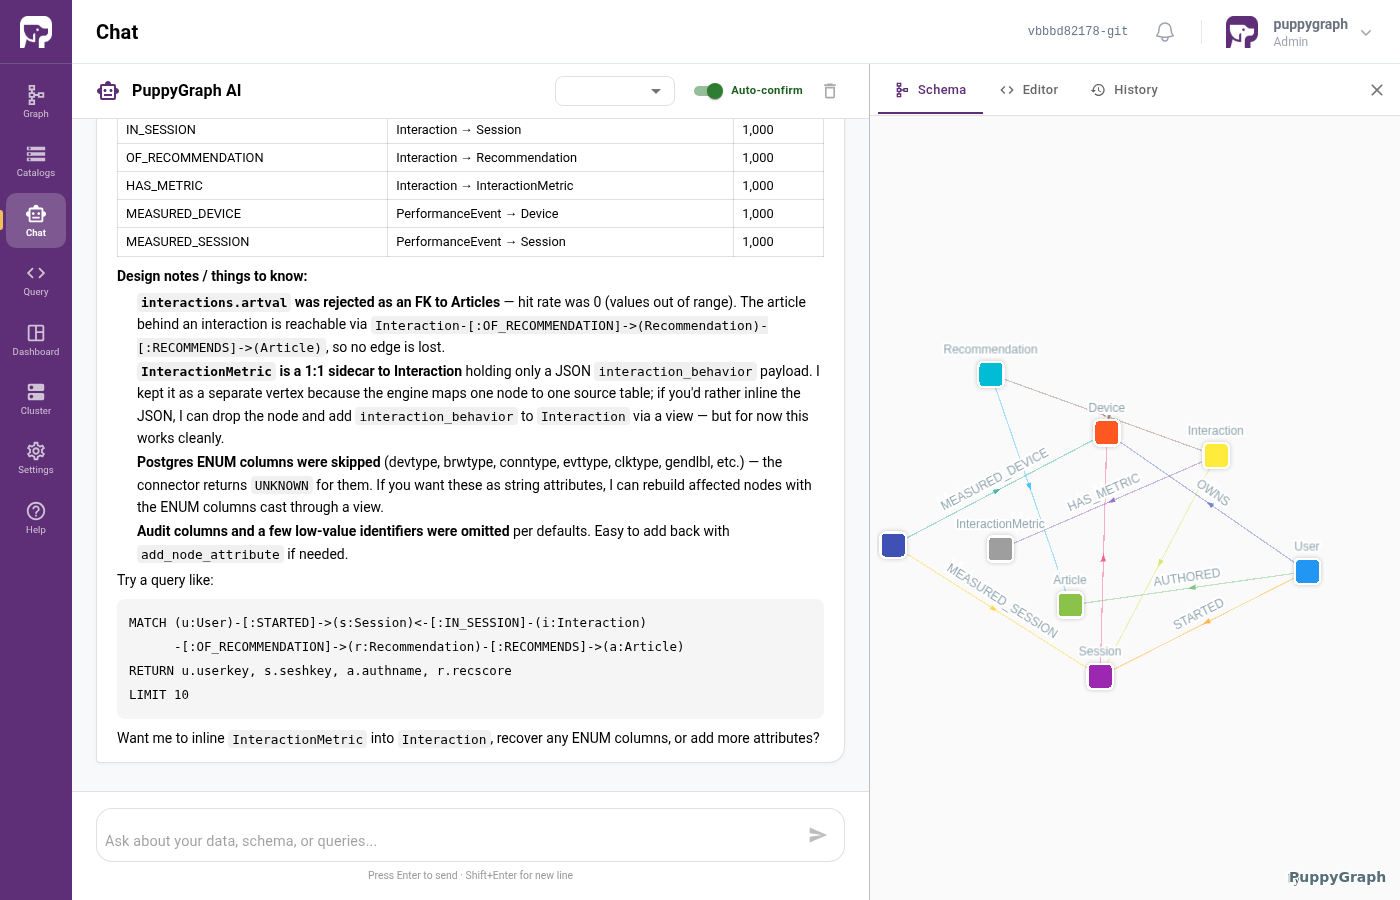Screen dimensions: 1400x900
Task: Toggle the Auto-confirm switch
Action: pos(709,91)
